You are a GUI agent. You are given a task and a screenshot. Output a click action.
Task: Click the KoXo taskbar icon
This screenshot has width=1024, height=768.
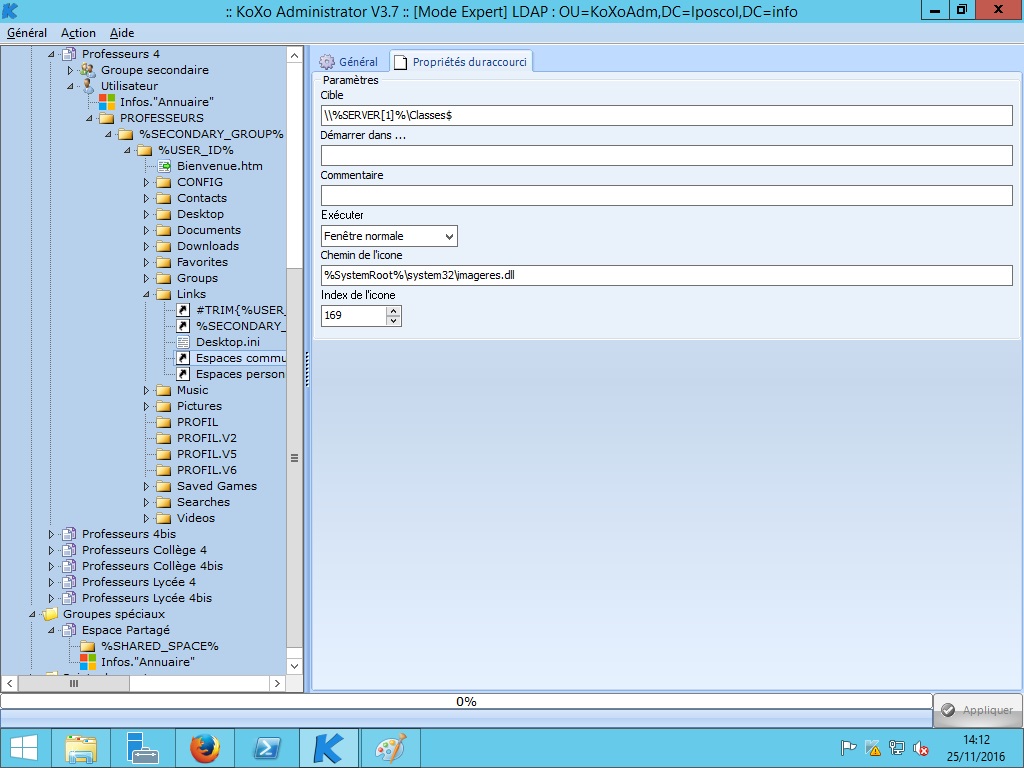point(328,748)
